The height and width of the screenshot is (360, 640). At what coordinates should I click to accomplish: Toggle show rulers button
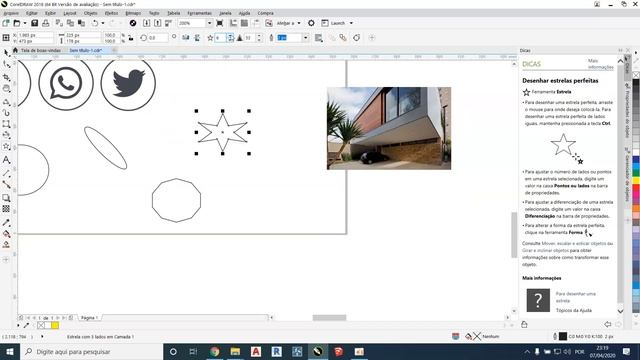(x=233, y=23)
